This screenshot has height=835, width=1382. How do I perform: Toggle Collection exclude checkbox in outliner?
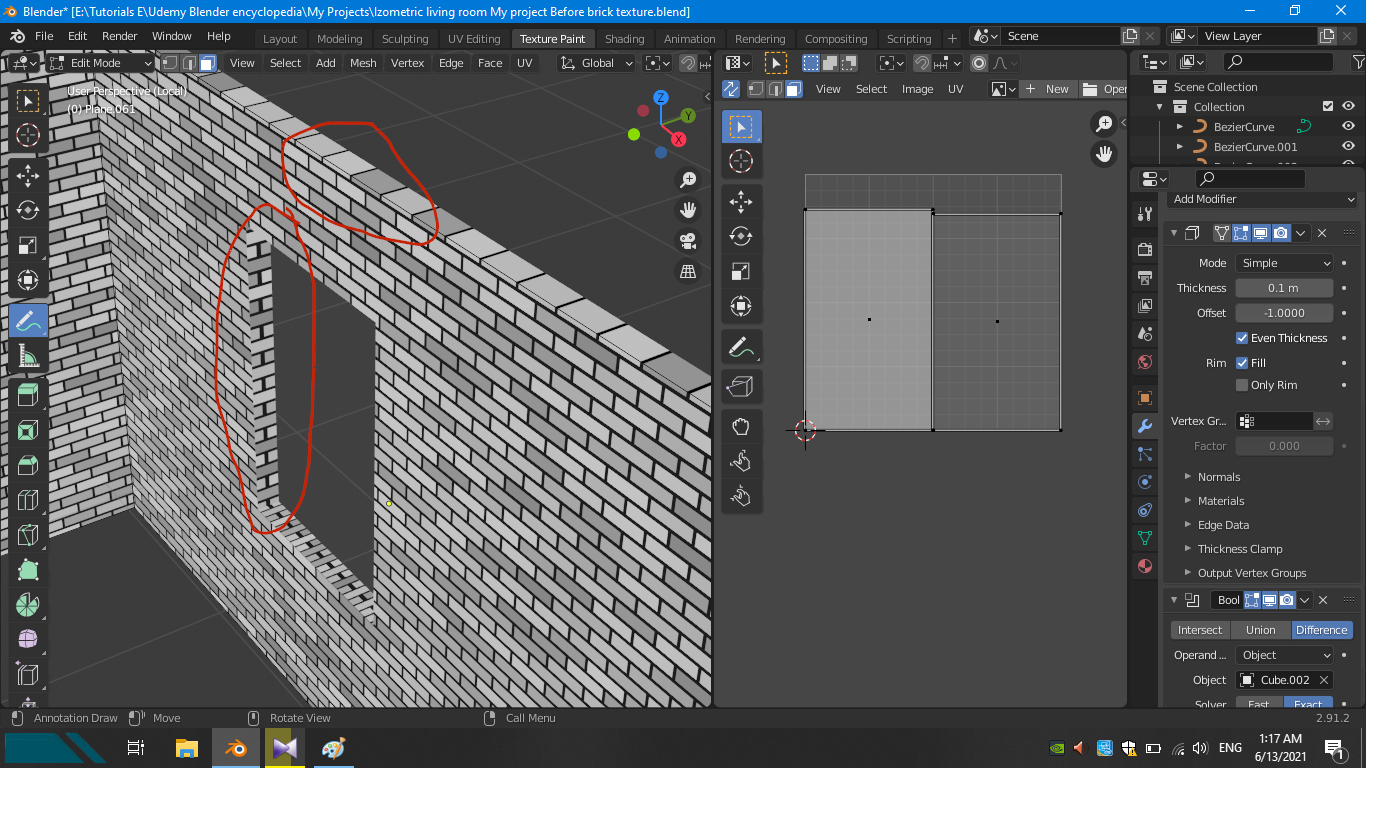pos(1328,106)
